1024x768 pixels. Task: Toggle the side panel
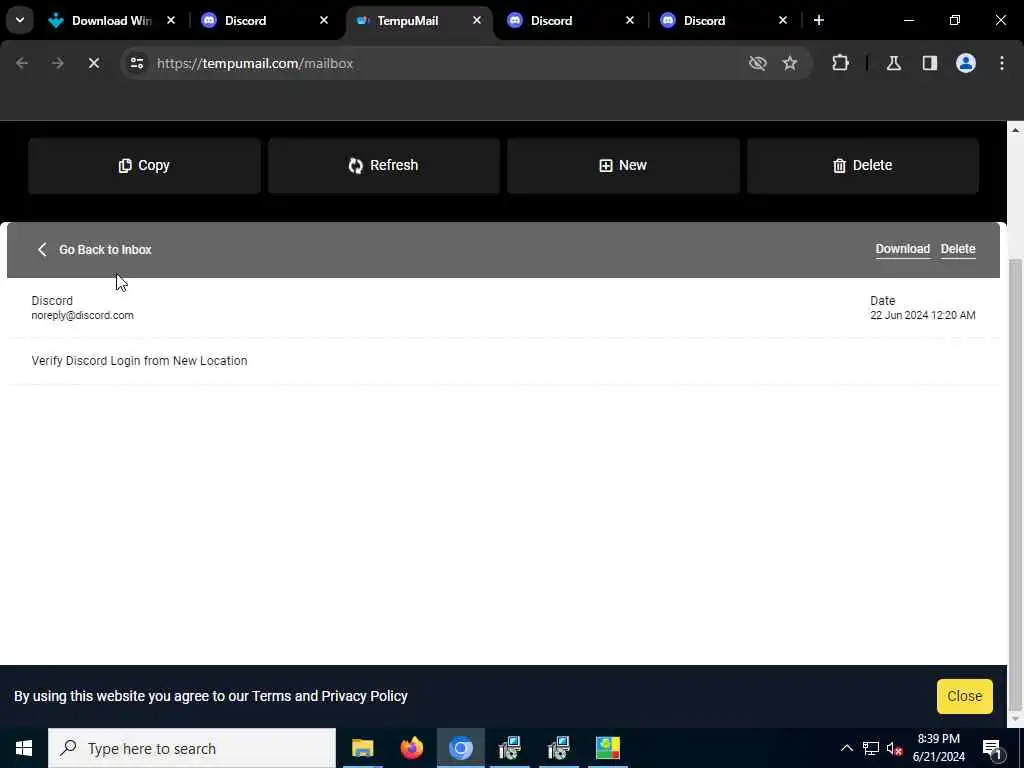[930, 63]
